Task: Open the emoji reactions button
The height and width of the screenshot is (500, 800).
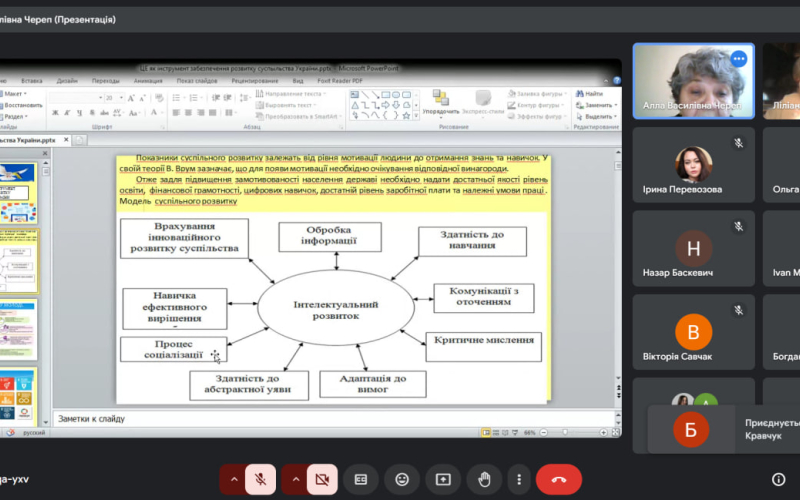Action: click(x=402, y=479)
